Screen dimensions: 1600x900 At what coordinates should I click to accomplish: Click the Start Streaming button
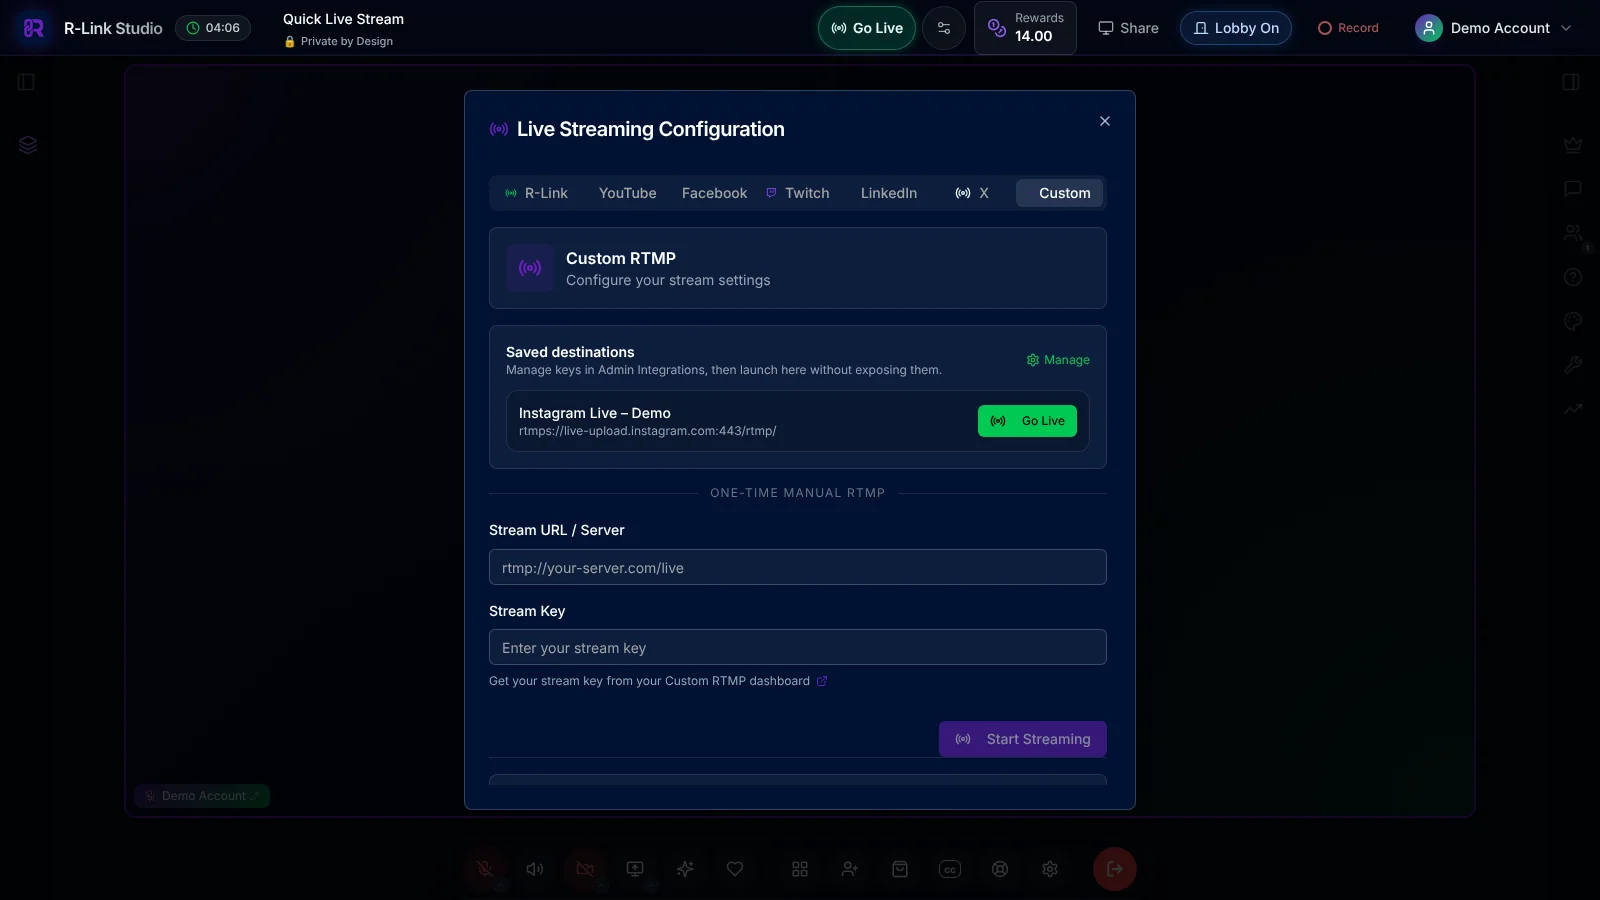click(1022, 739)
